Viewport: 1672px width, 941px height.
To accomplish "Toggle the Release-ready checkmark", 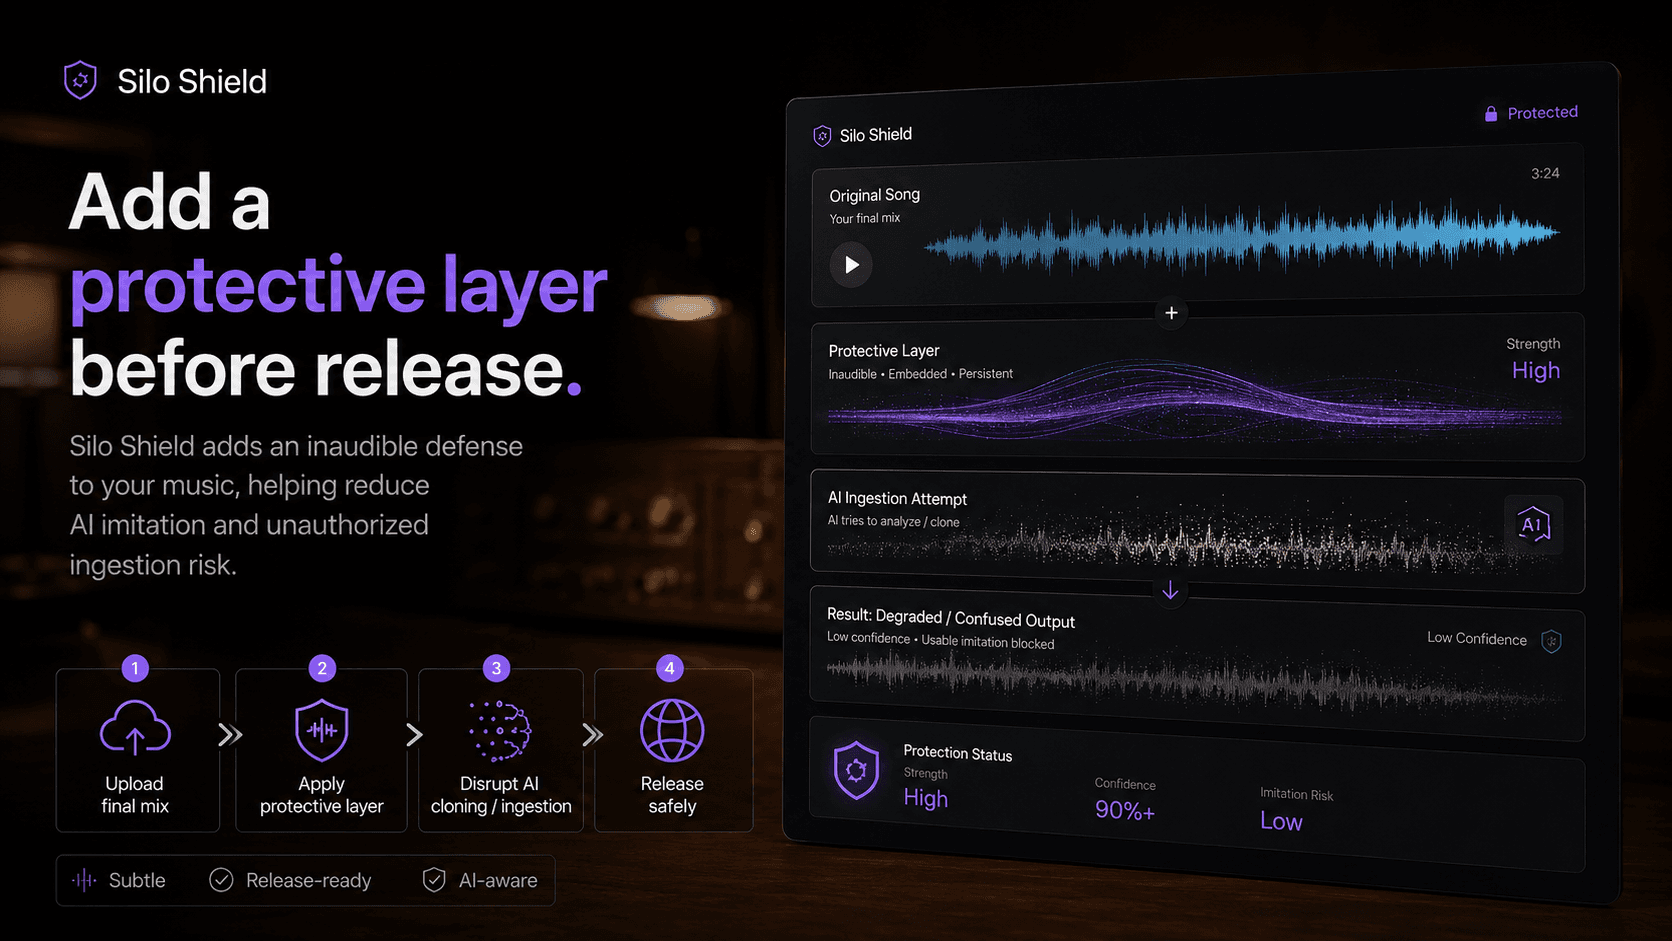I will (221, 880).
